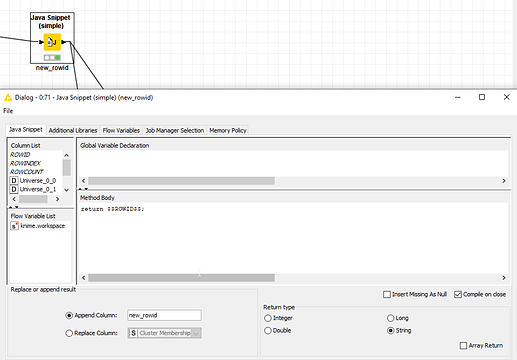Click Method Body scroll right arrow
This screenshot has height=360, width=517.
point(504,278)
